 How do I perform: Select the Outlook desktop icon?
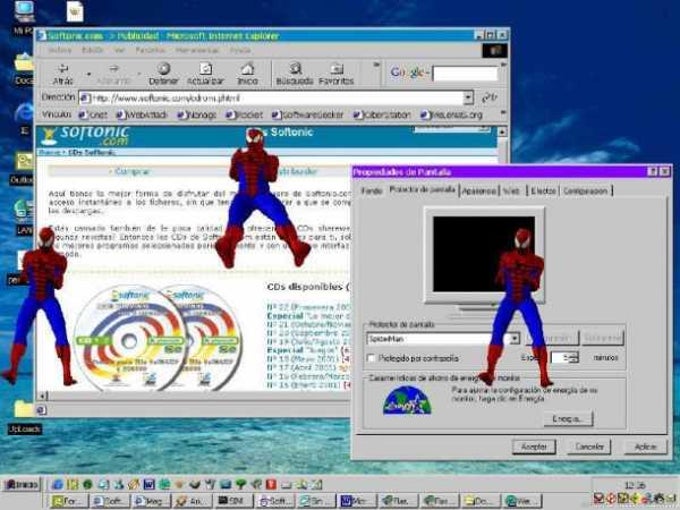(23, 168)
